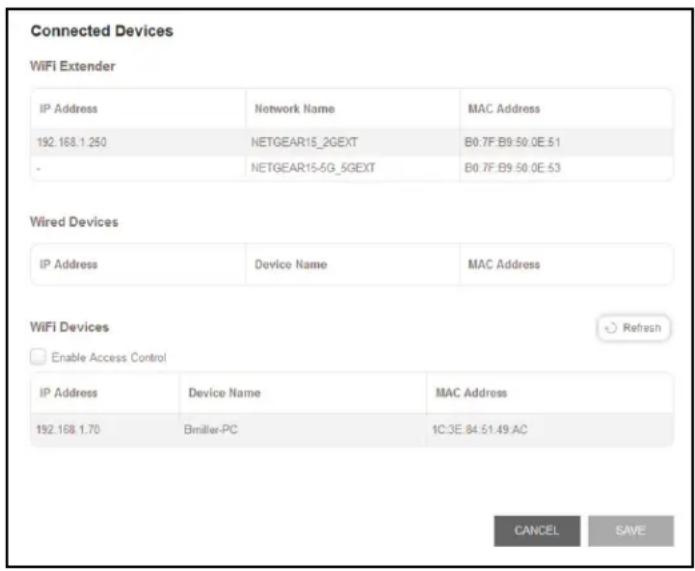Click the Refresh button
The width and height of the screenshot is (695, 571).
point(633,328)
